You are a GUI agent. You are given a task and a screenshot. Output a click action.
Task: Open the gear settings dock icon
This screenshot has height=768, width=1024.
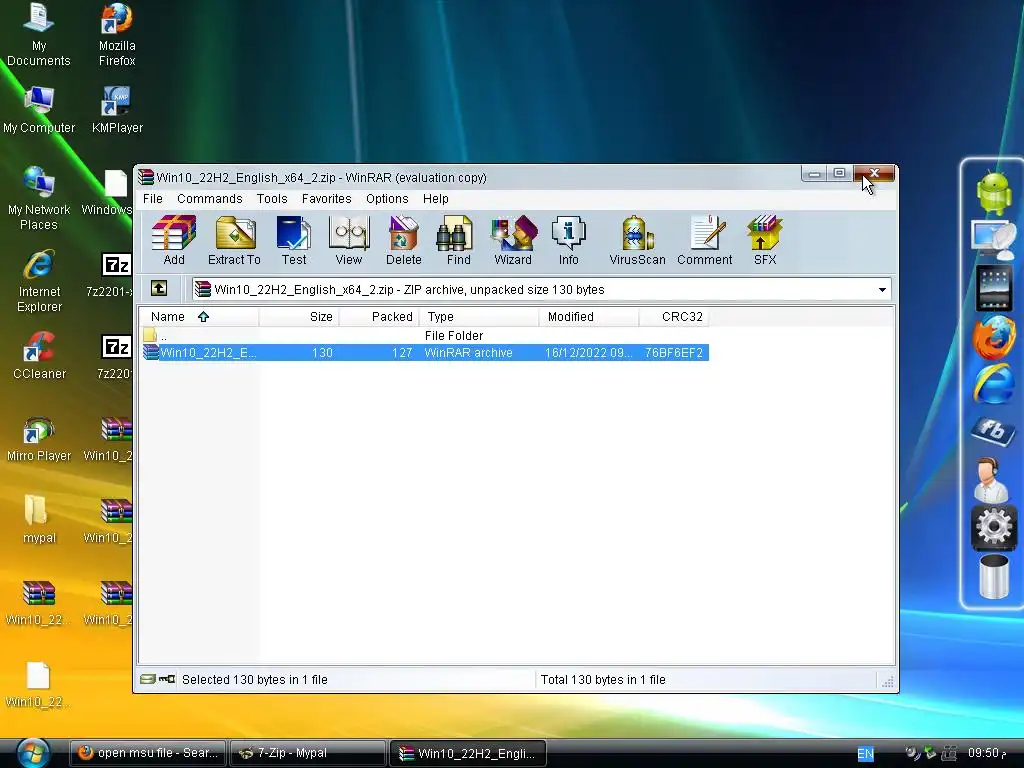coord(993,526)
